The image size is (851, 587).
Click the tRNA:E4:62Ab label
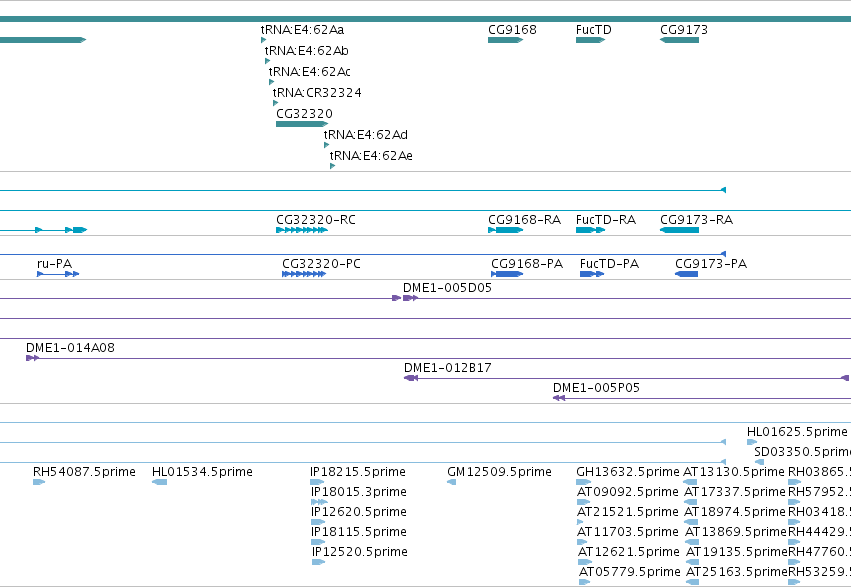(x=307, y=51)
